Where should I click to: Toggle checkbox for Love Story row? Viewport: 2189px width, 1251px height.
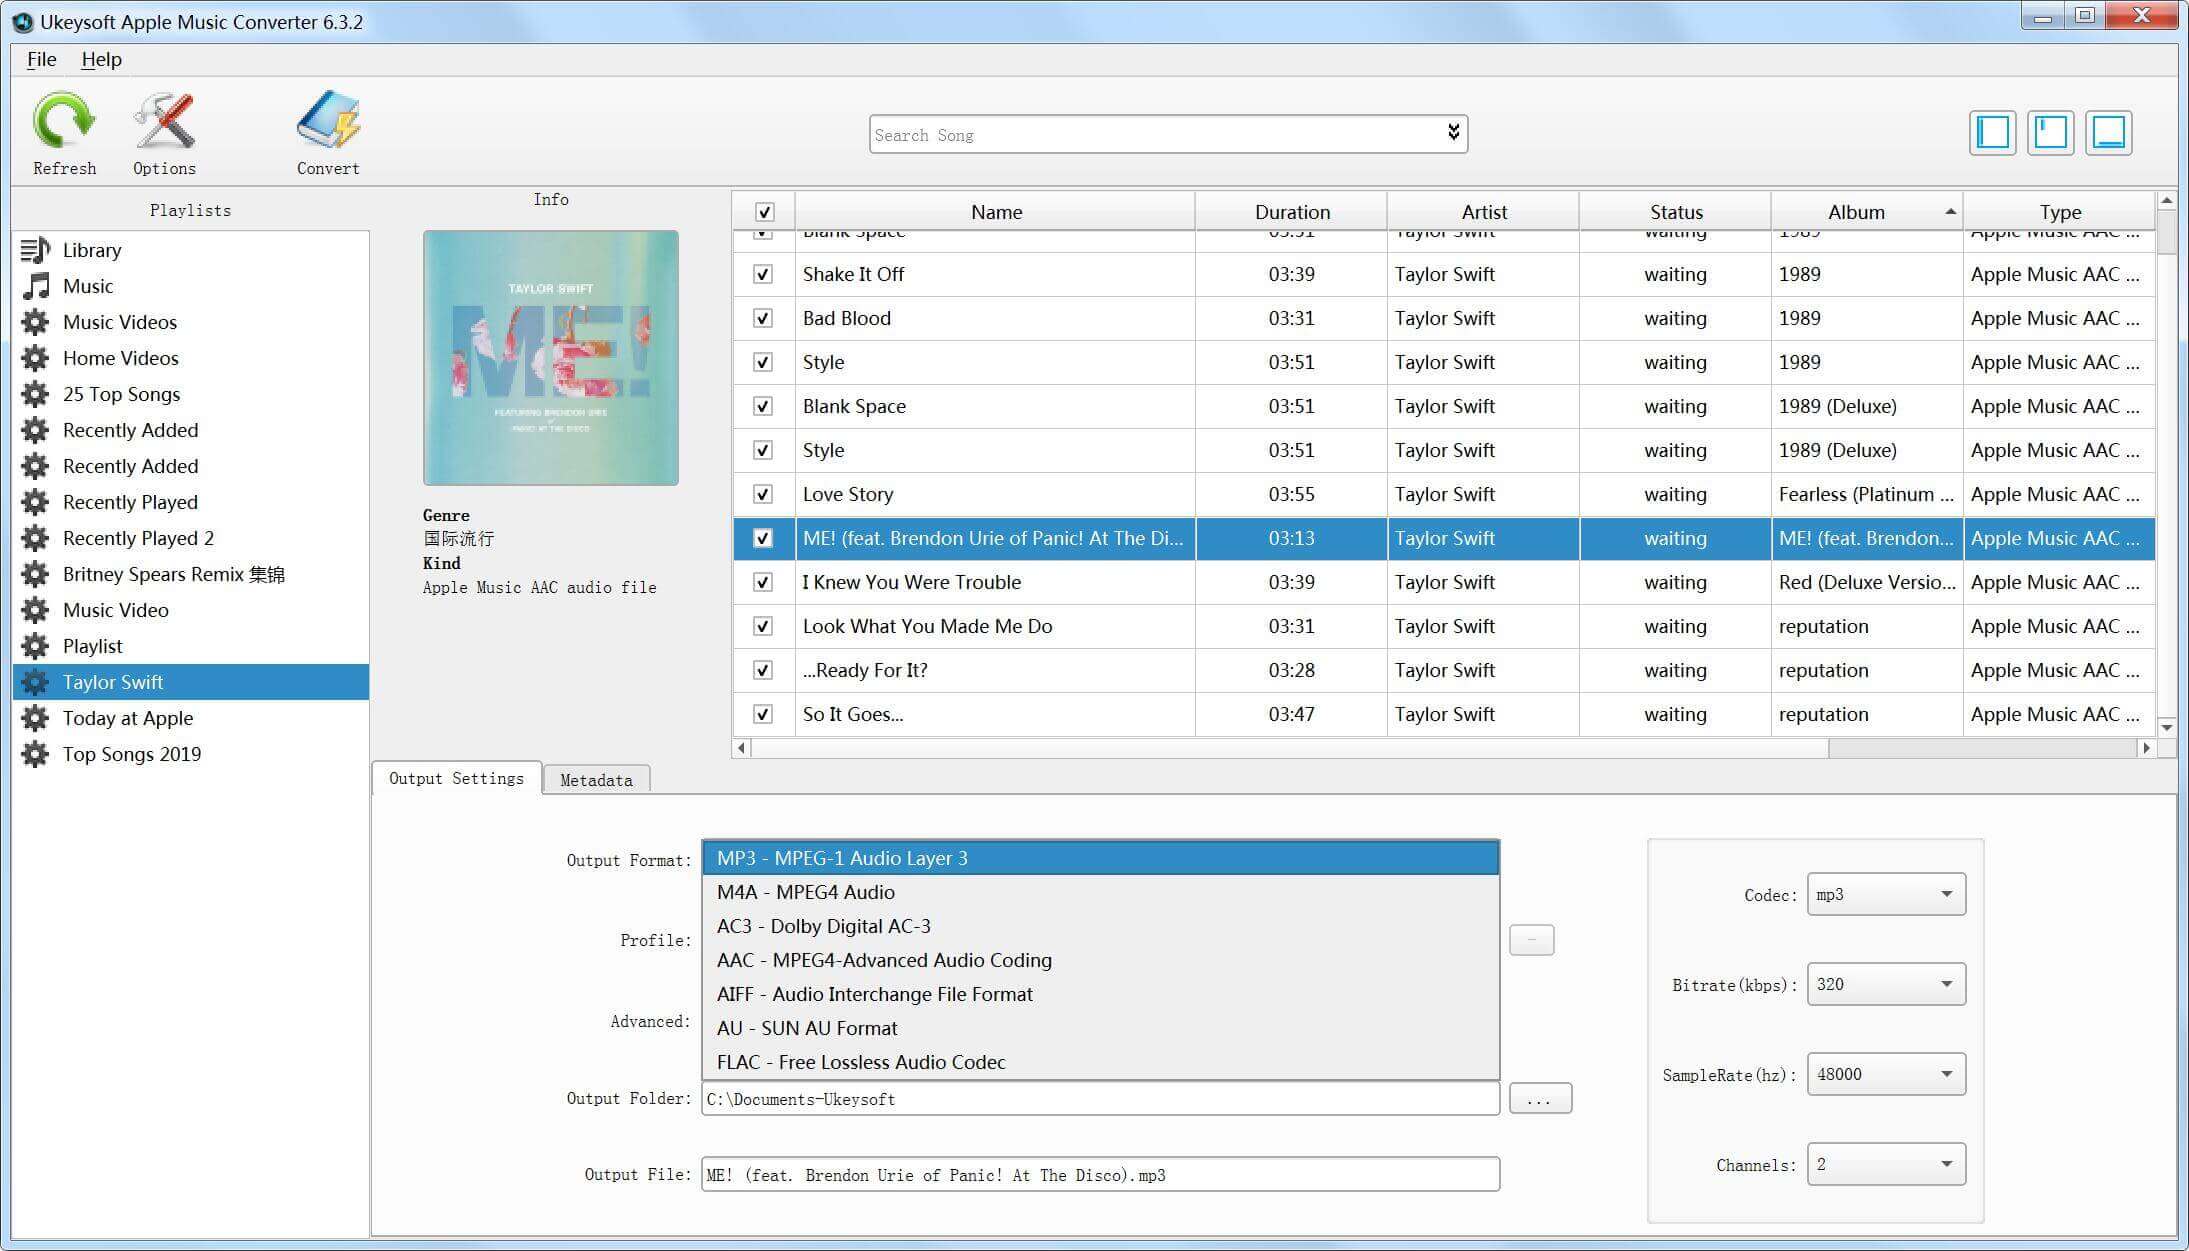(764, 495)
